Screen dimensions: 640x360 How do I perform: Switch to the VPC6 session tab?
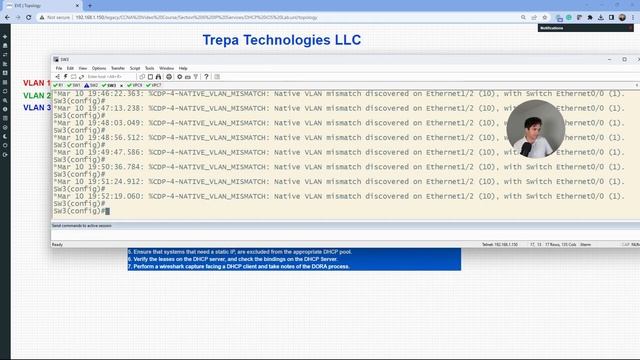tap(135, 85)
